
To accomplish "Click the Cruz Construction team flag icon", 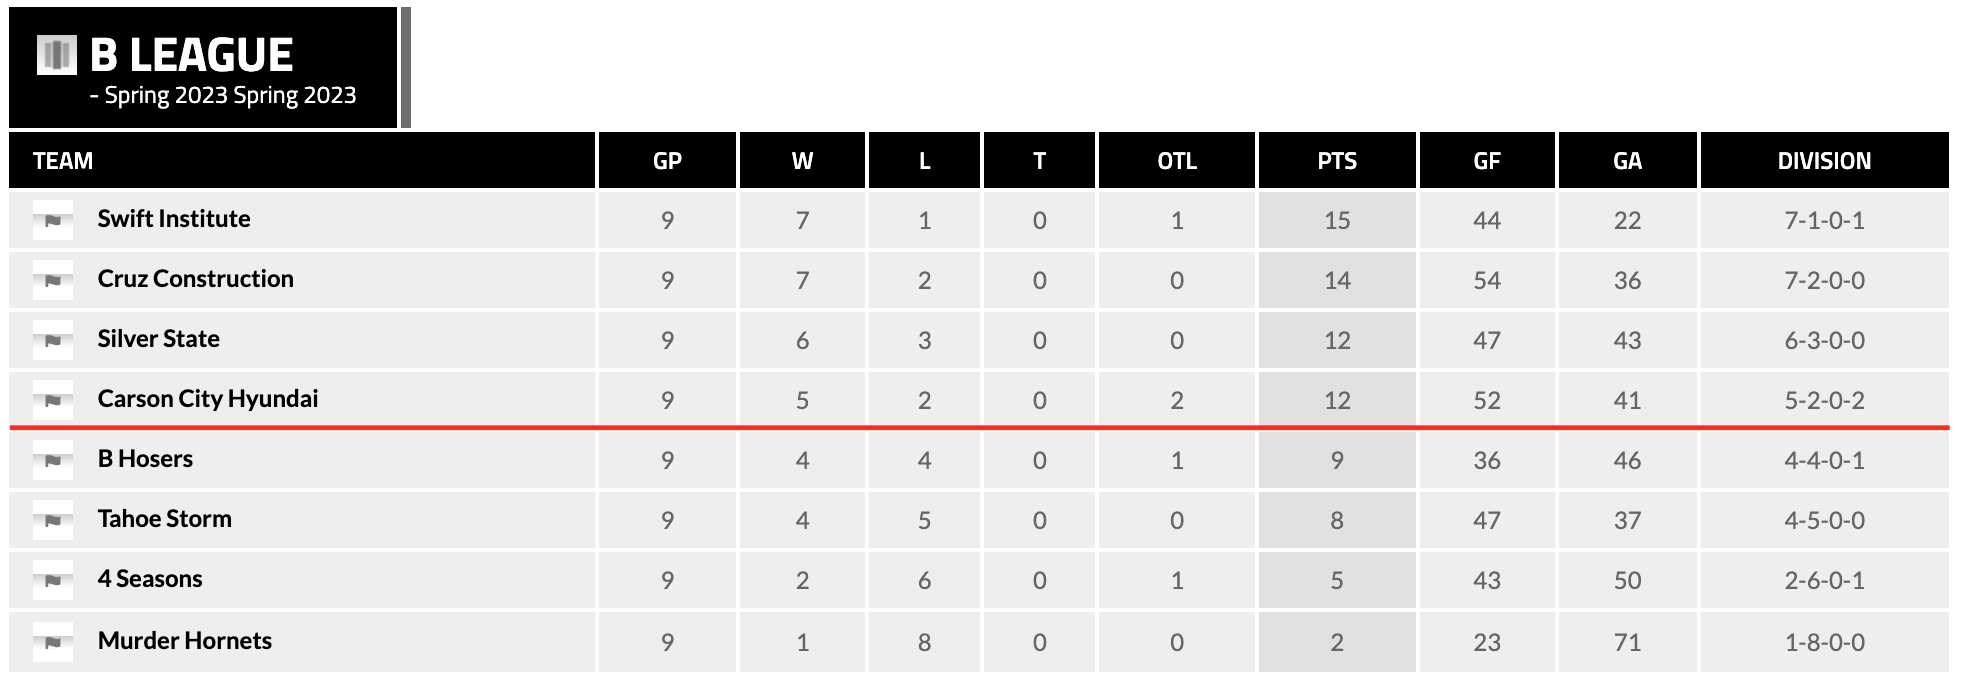I will click(53, 280).
